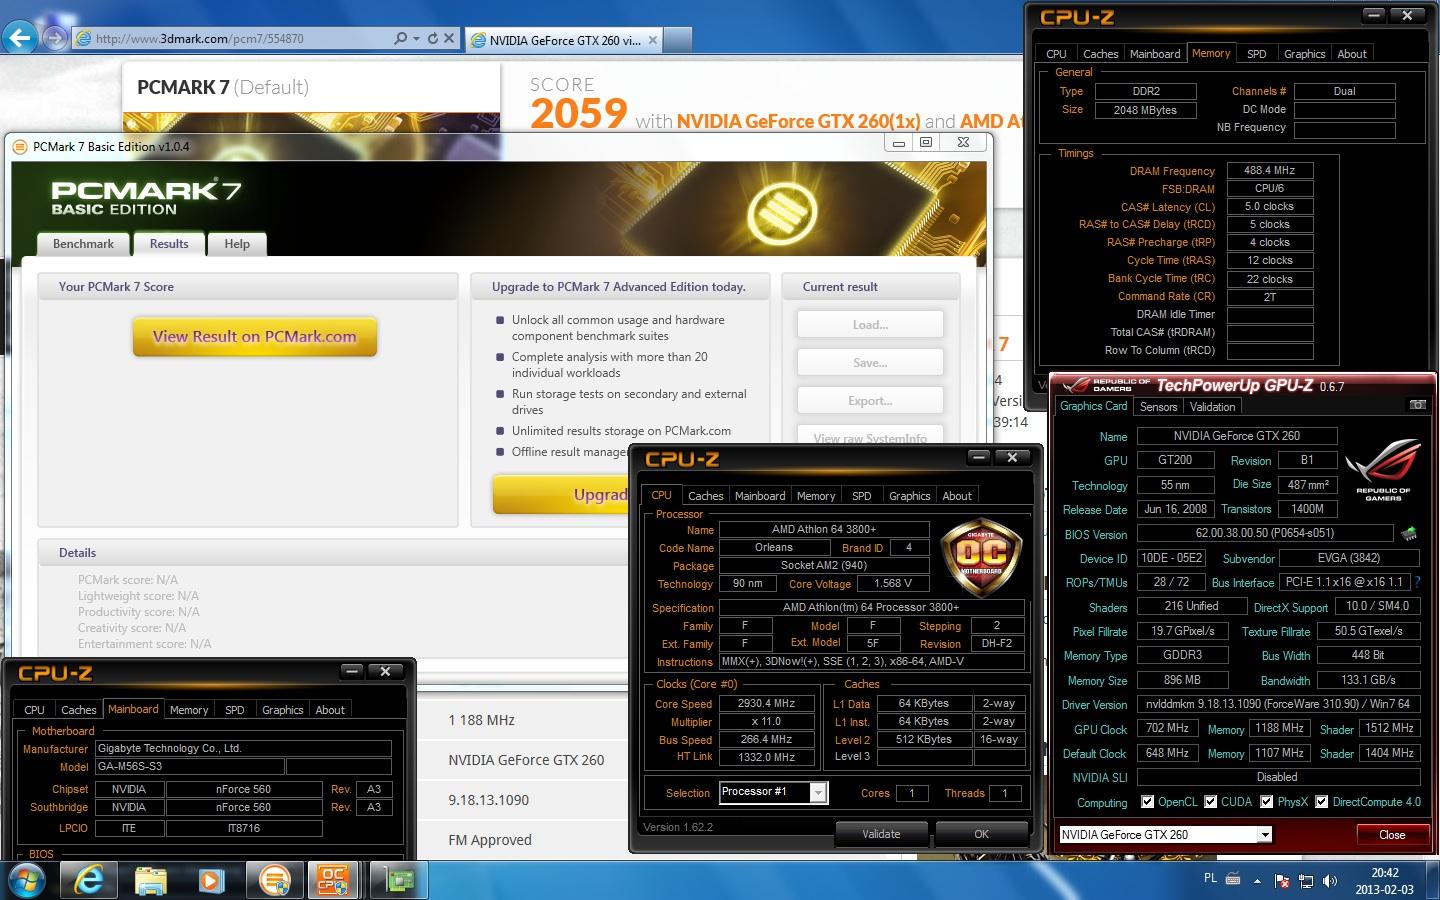This screenshot has height=900, width=1440.
Task: Click the 2059 score on the 3DMark page
Action: pos(579,113)
